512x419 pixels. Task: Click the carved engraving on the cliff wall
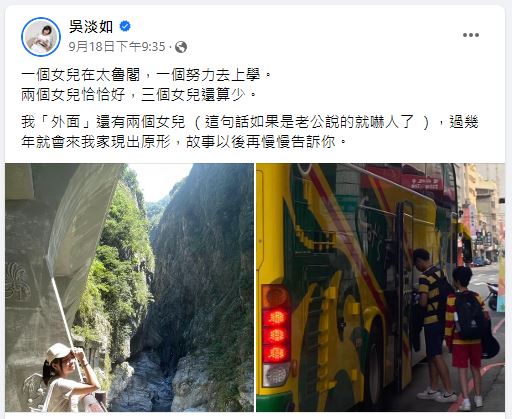(17, 282)
